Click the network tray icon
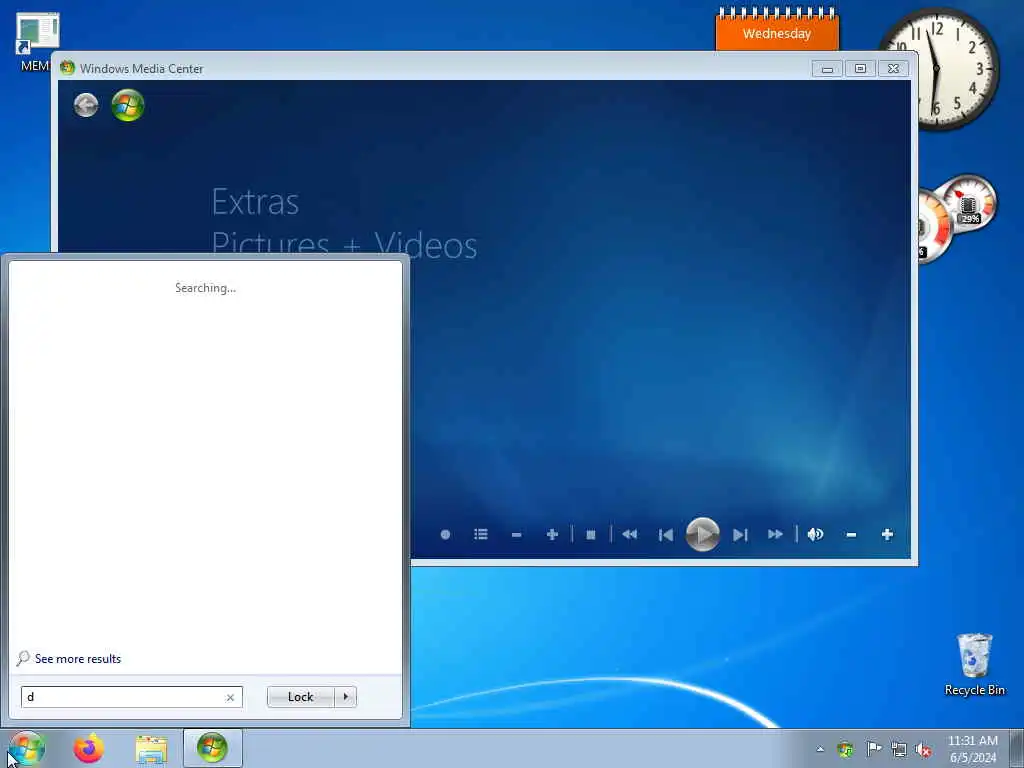Viewport: 1024px width, 768px height. pyautogui.click(x=899, y=750)
